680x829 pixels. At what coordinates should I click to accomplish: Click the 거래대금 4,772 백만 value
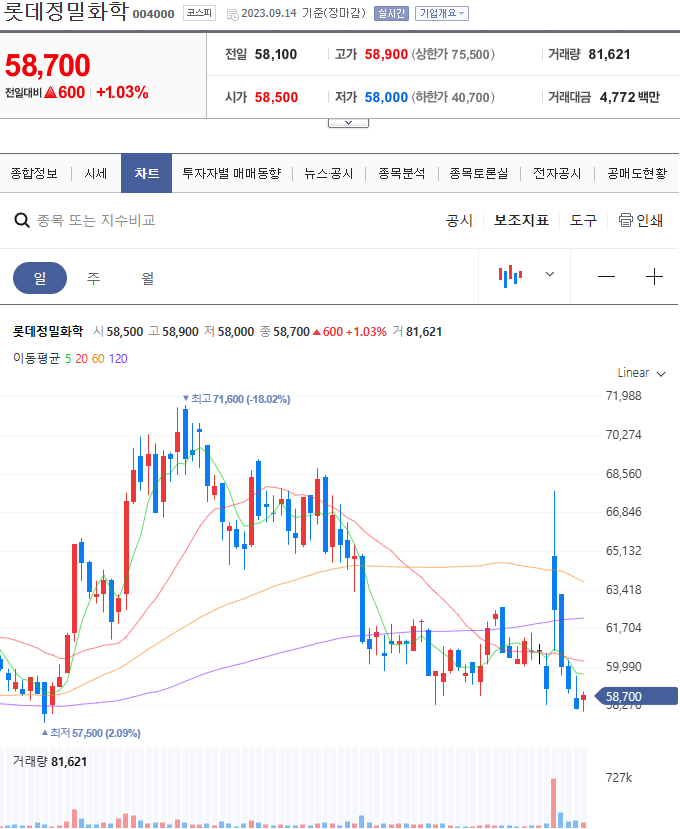(630, 97)
